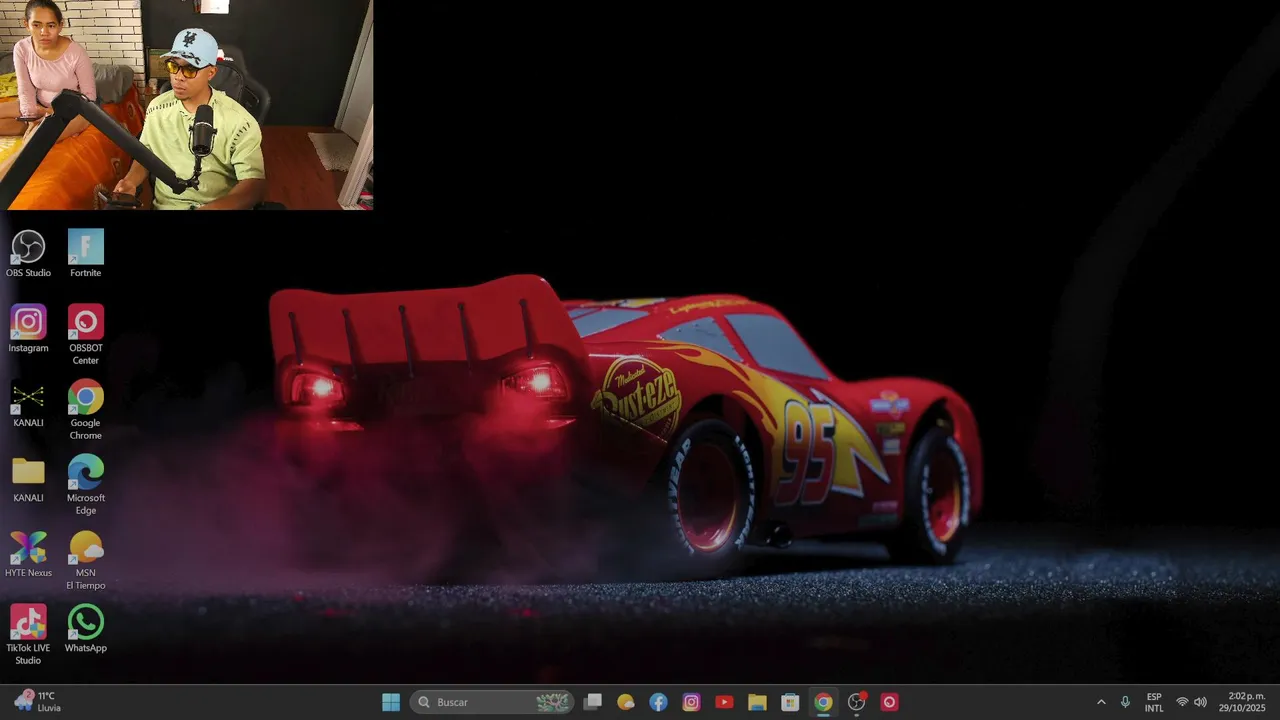
Task: Click the Buscar taskbar search box
Action: (x=493, y=702)
